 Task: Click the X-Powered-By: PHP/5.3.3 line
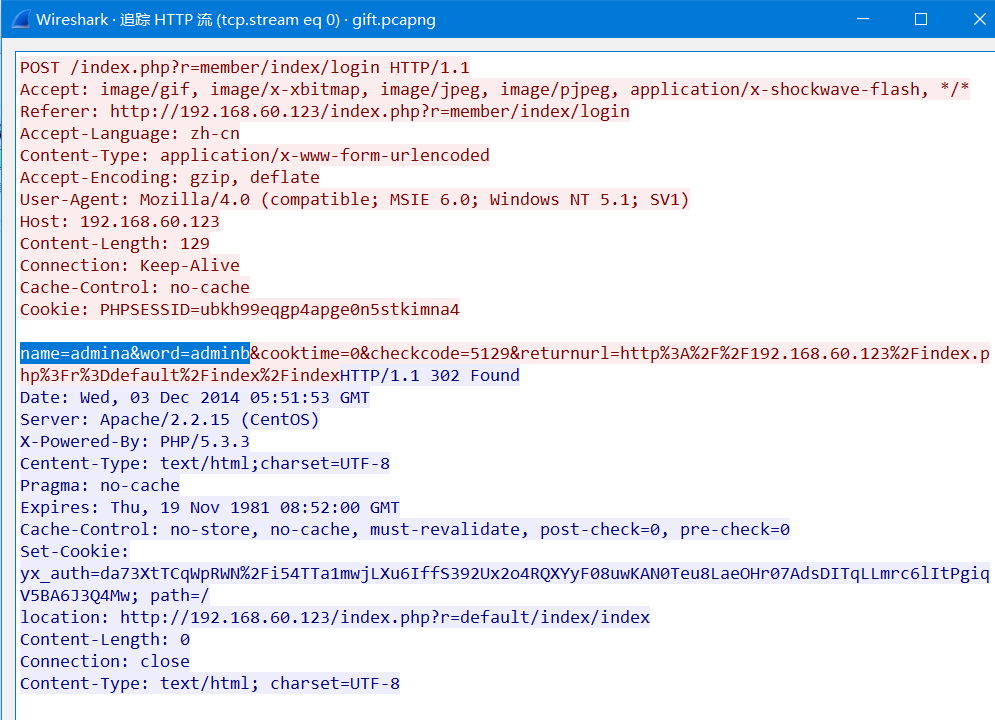click(135, 442)
